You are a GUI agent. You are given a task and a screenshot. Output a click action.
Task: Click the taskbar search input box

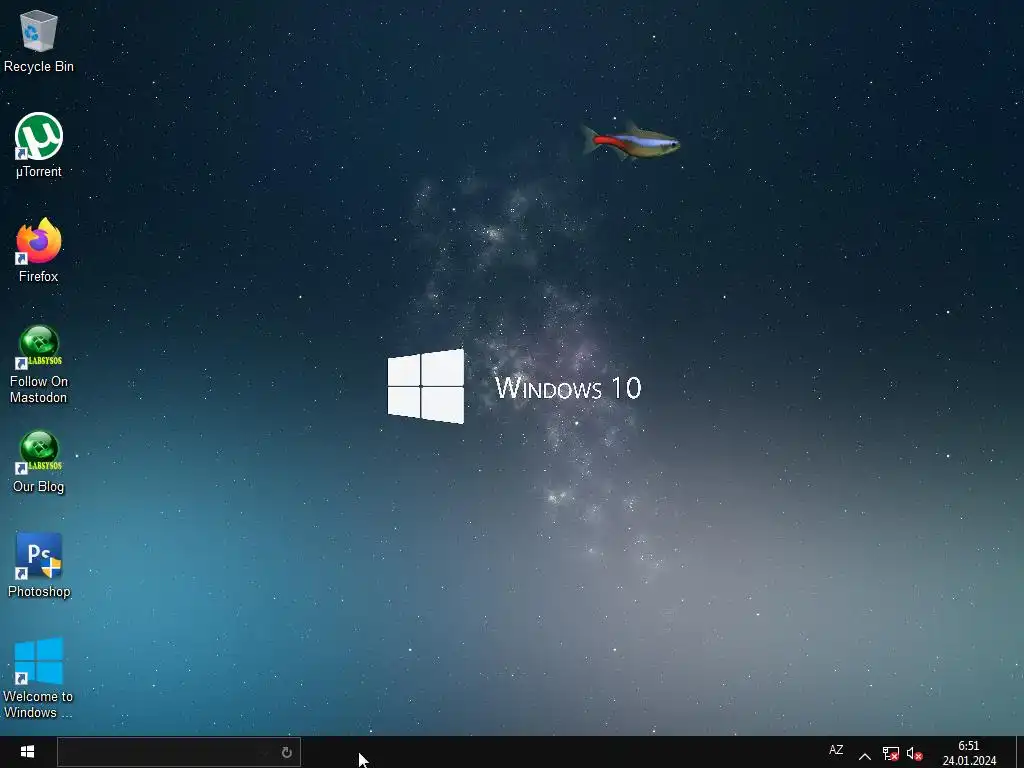(178, 752)
